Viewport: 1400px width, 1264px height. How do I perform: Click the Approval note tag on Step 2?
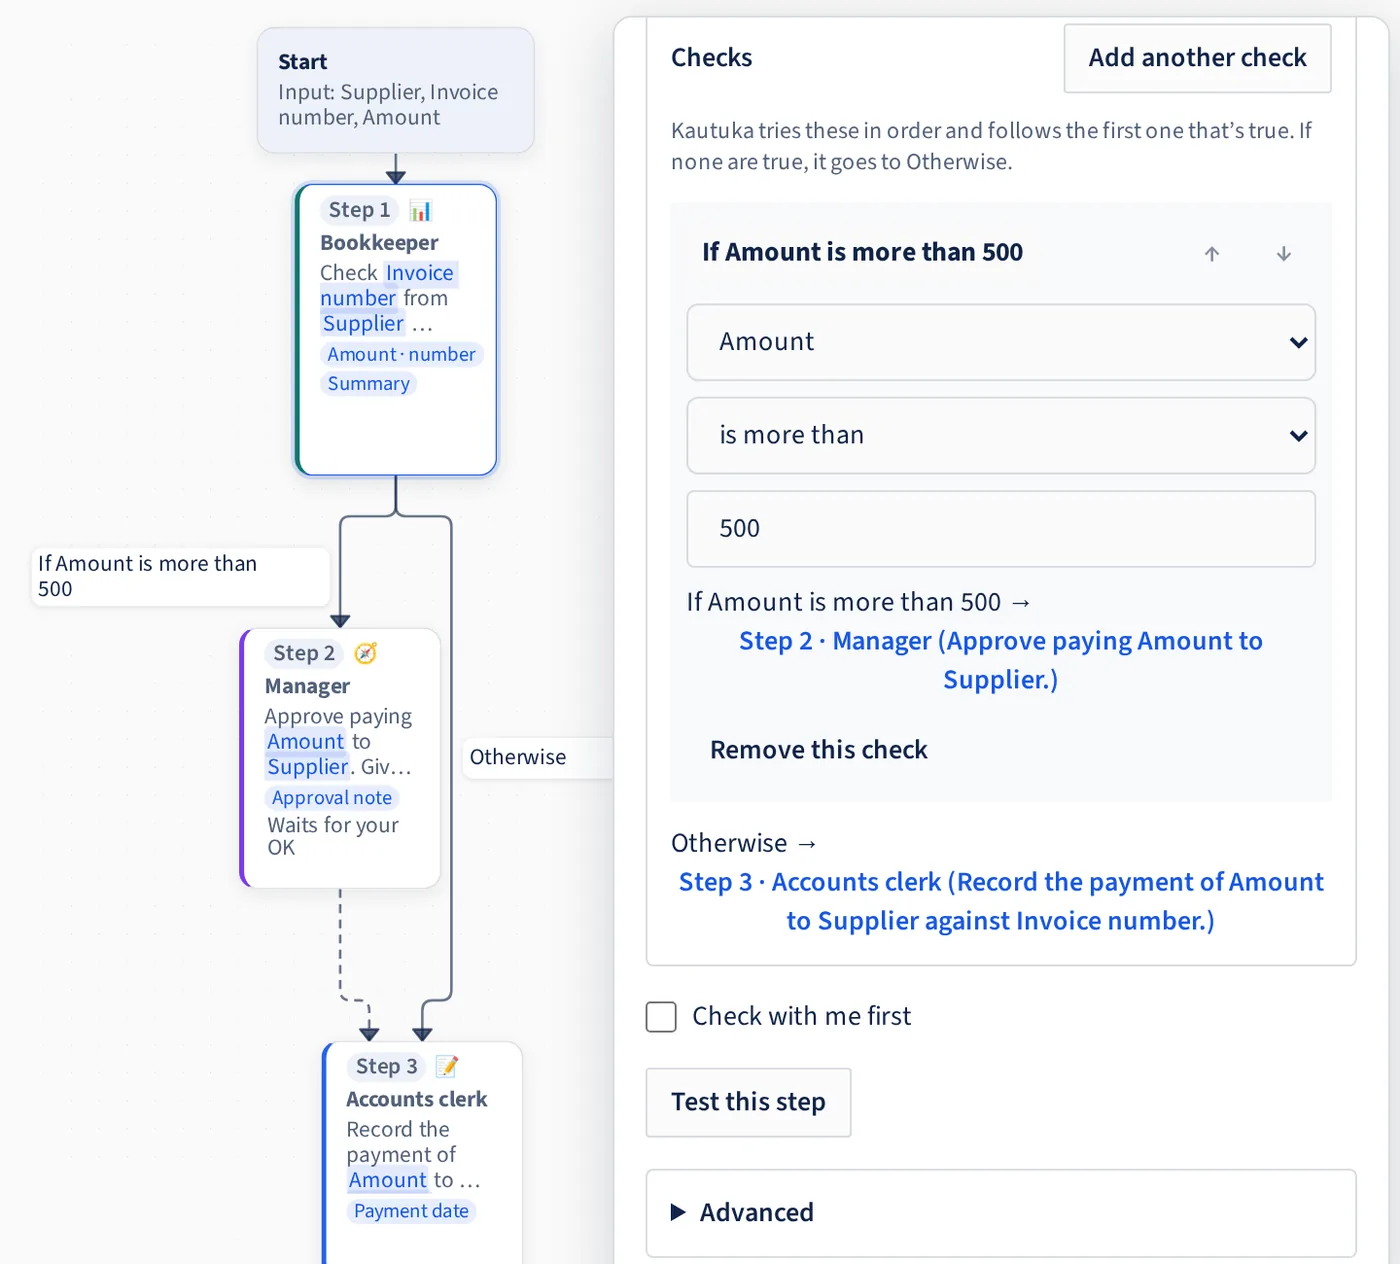pyautogui.click(x=332, y=798)
